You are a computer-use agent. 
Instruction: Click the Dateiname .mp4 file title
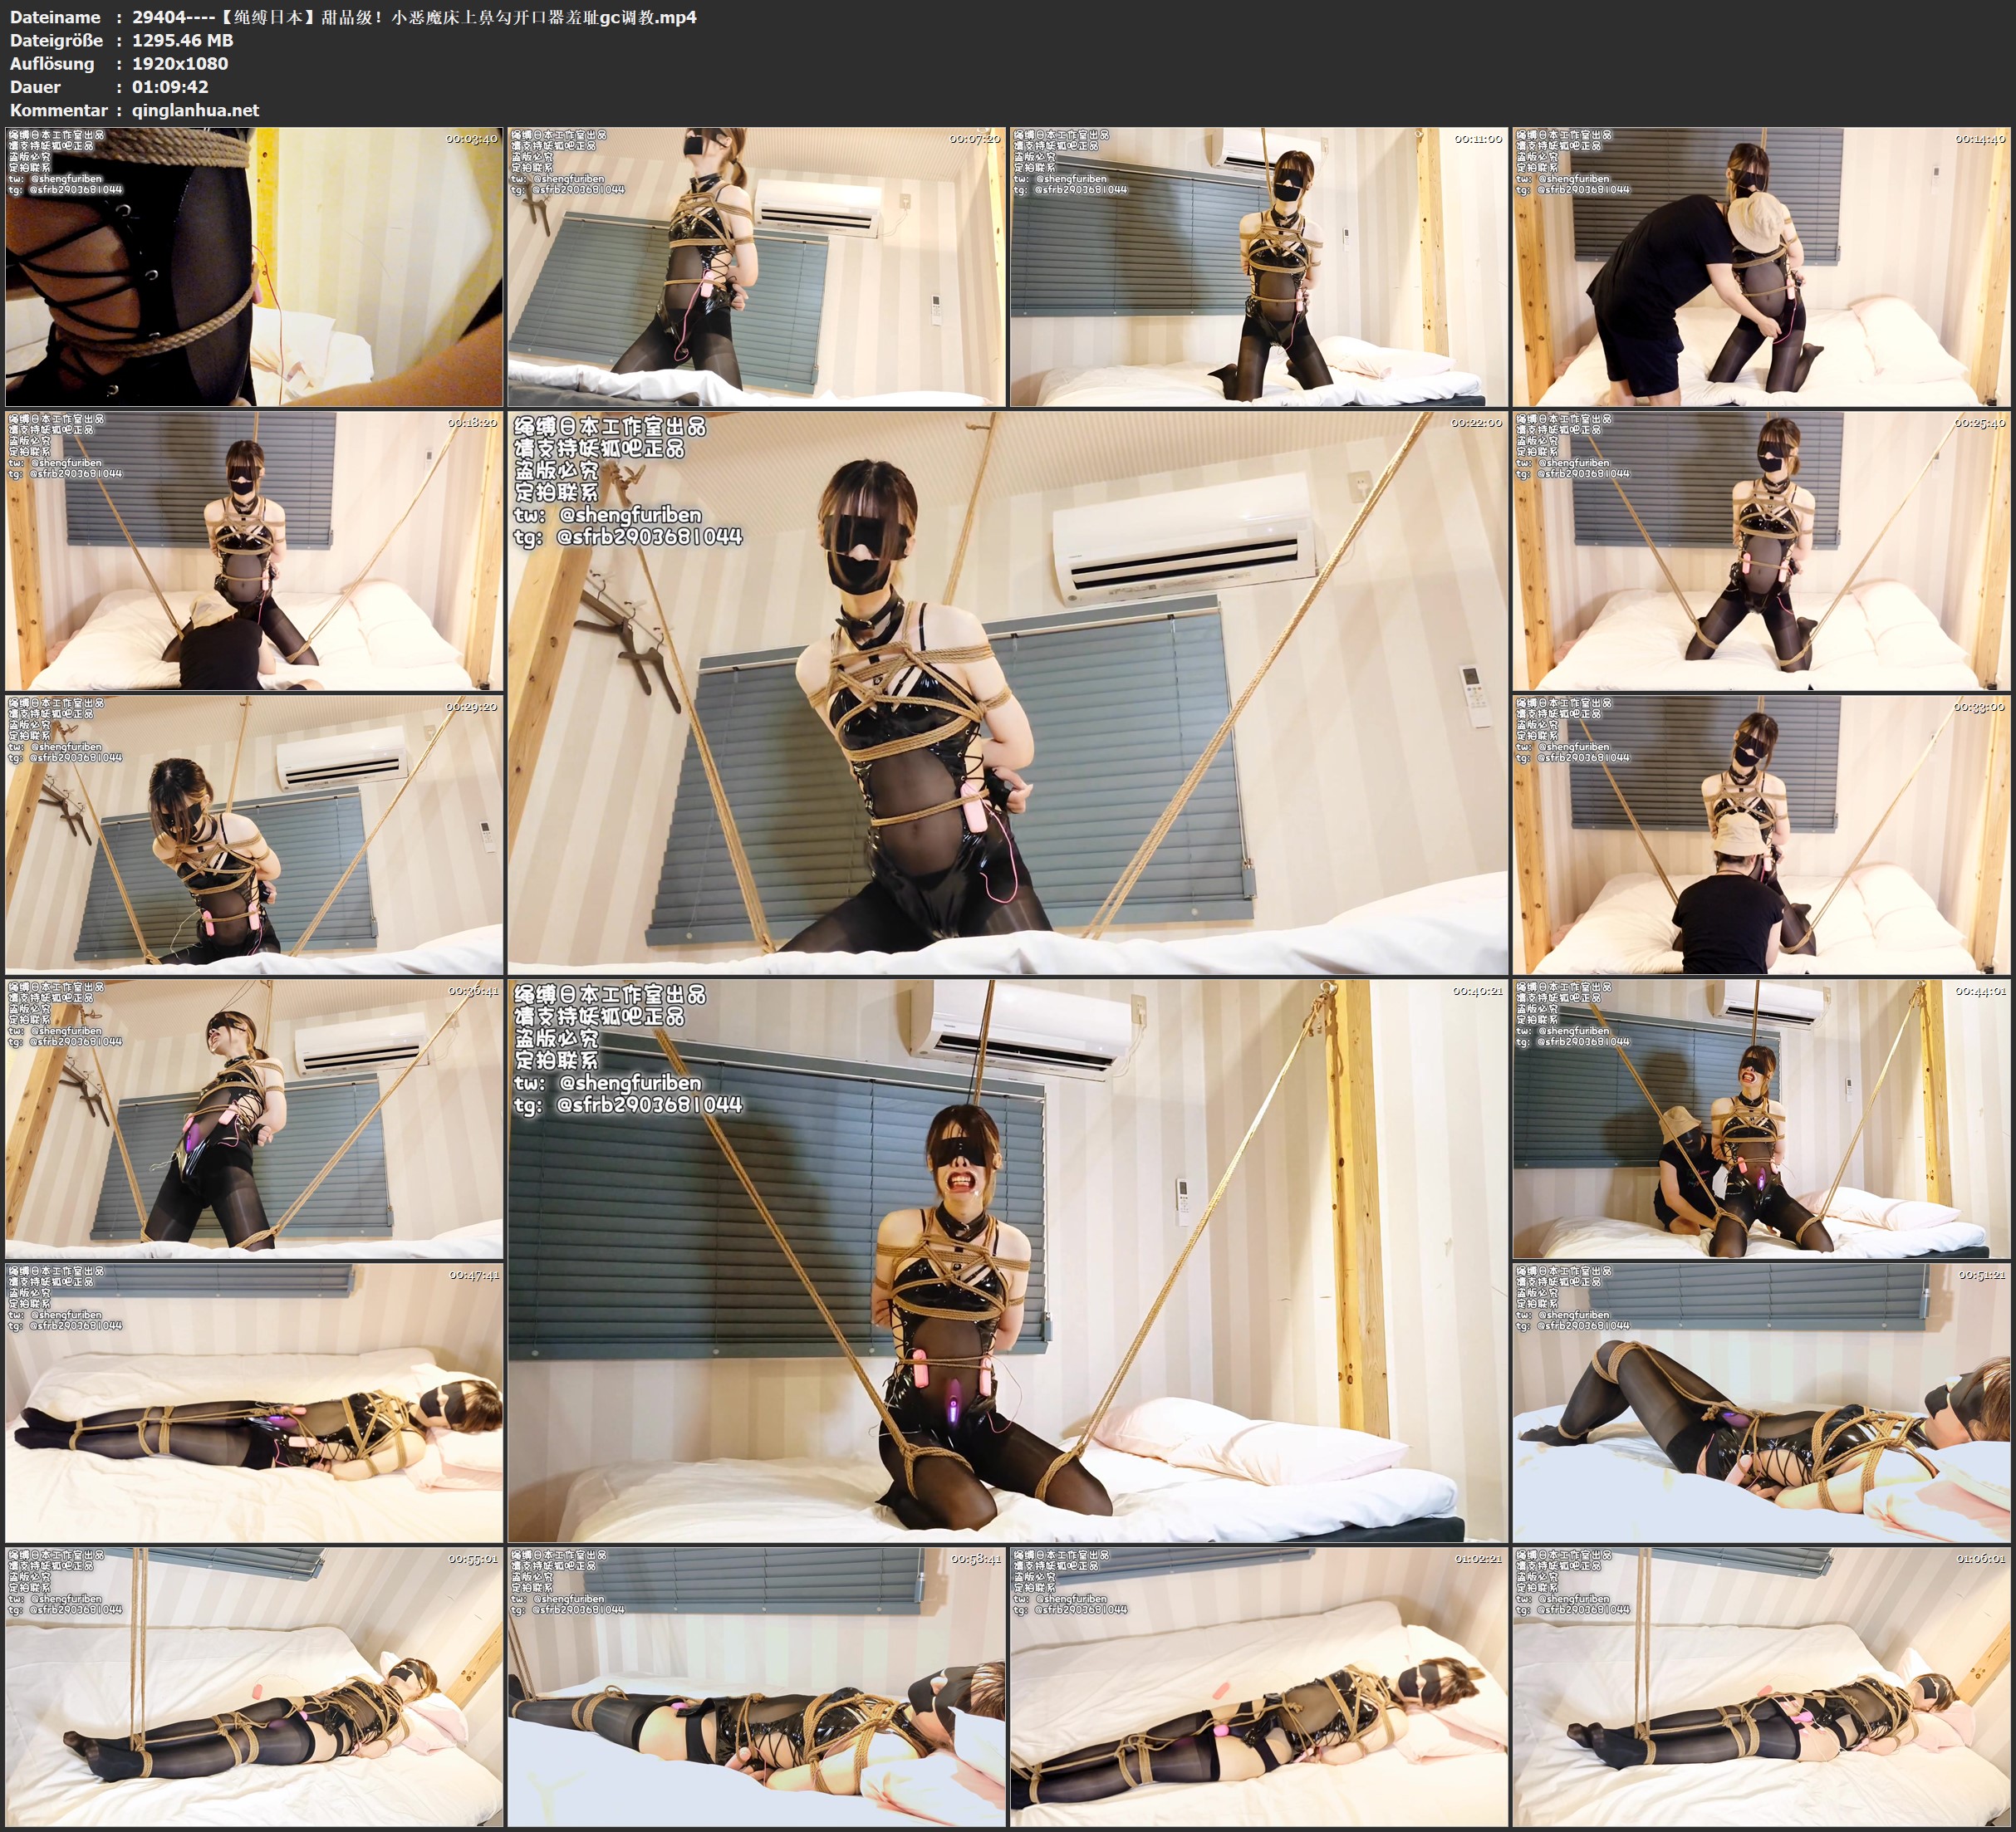pyautogui.click(x=414, y=17)
